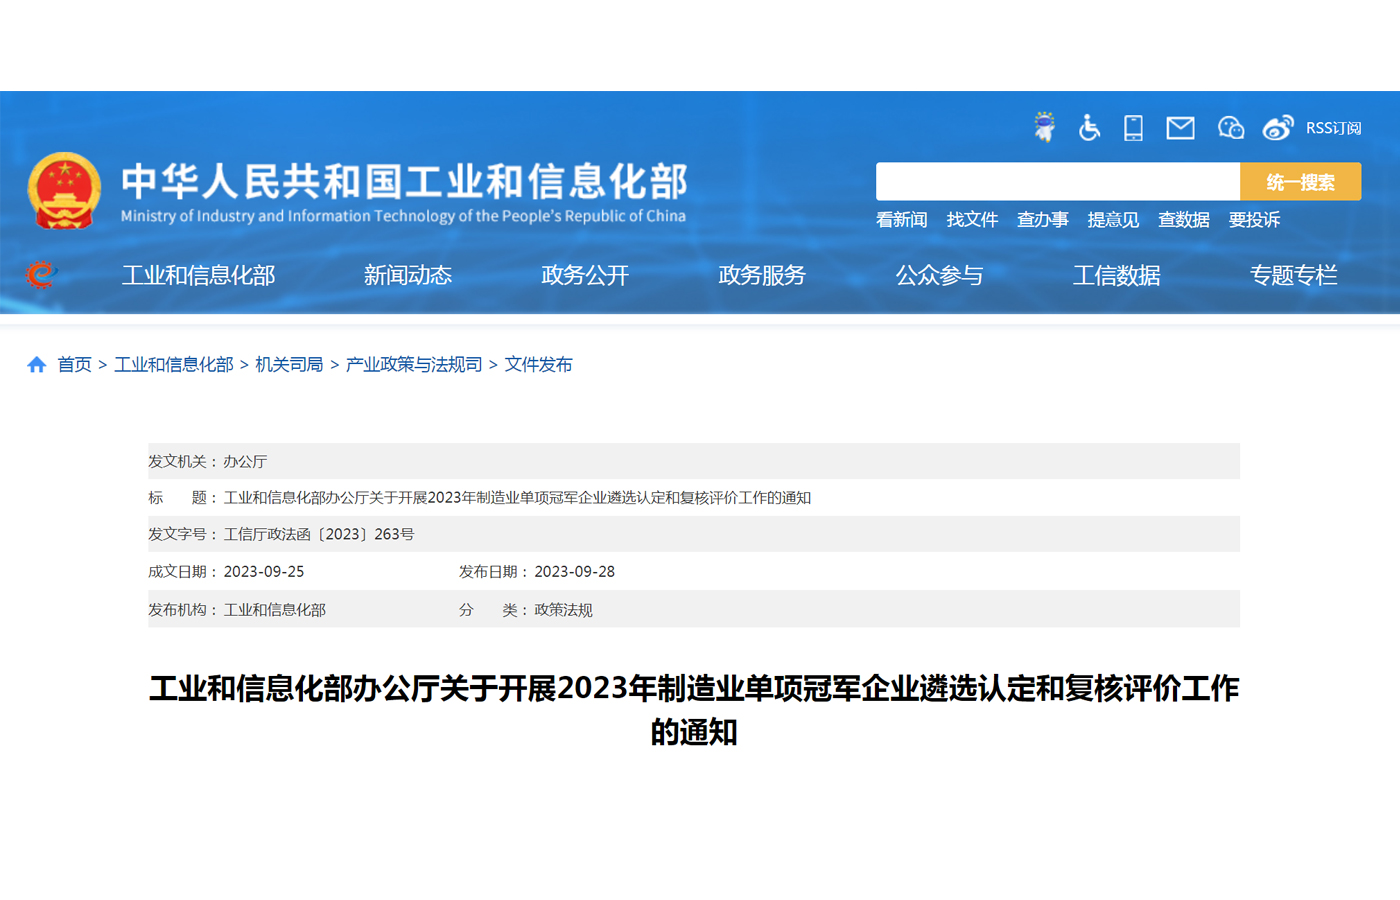The width and height of the screenshot is (1400, 900).
Task: Open the mobile phone version icon
Action: (x=1133, y=128)
